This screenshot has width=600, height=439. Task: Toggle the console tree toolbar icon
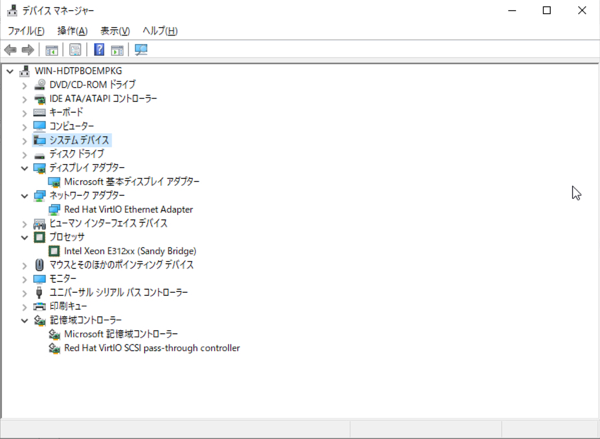[52, 50]
